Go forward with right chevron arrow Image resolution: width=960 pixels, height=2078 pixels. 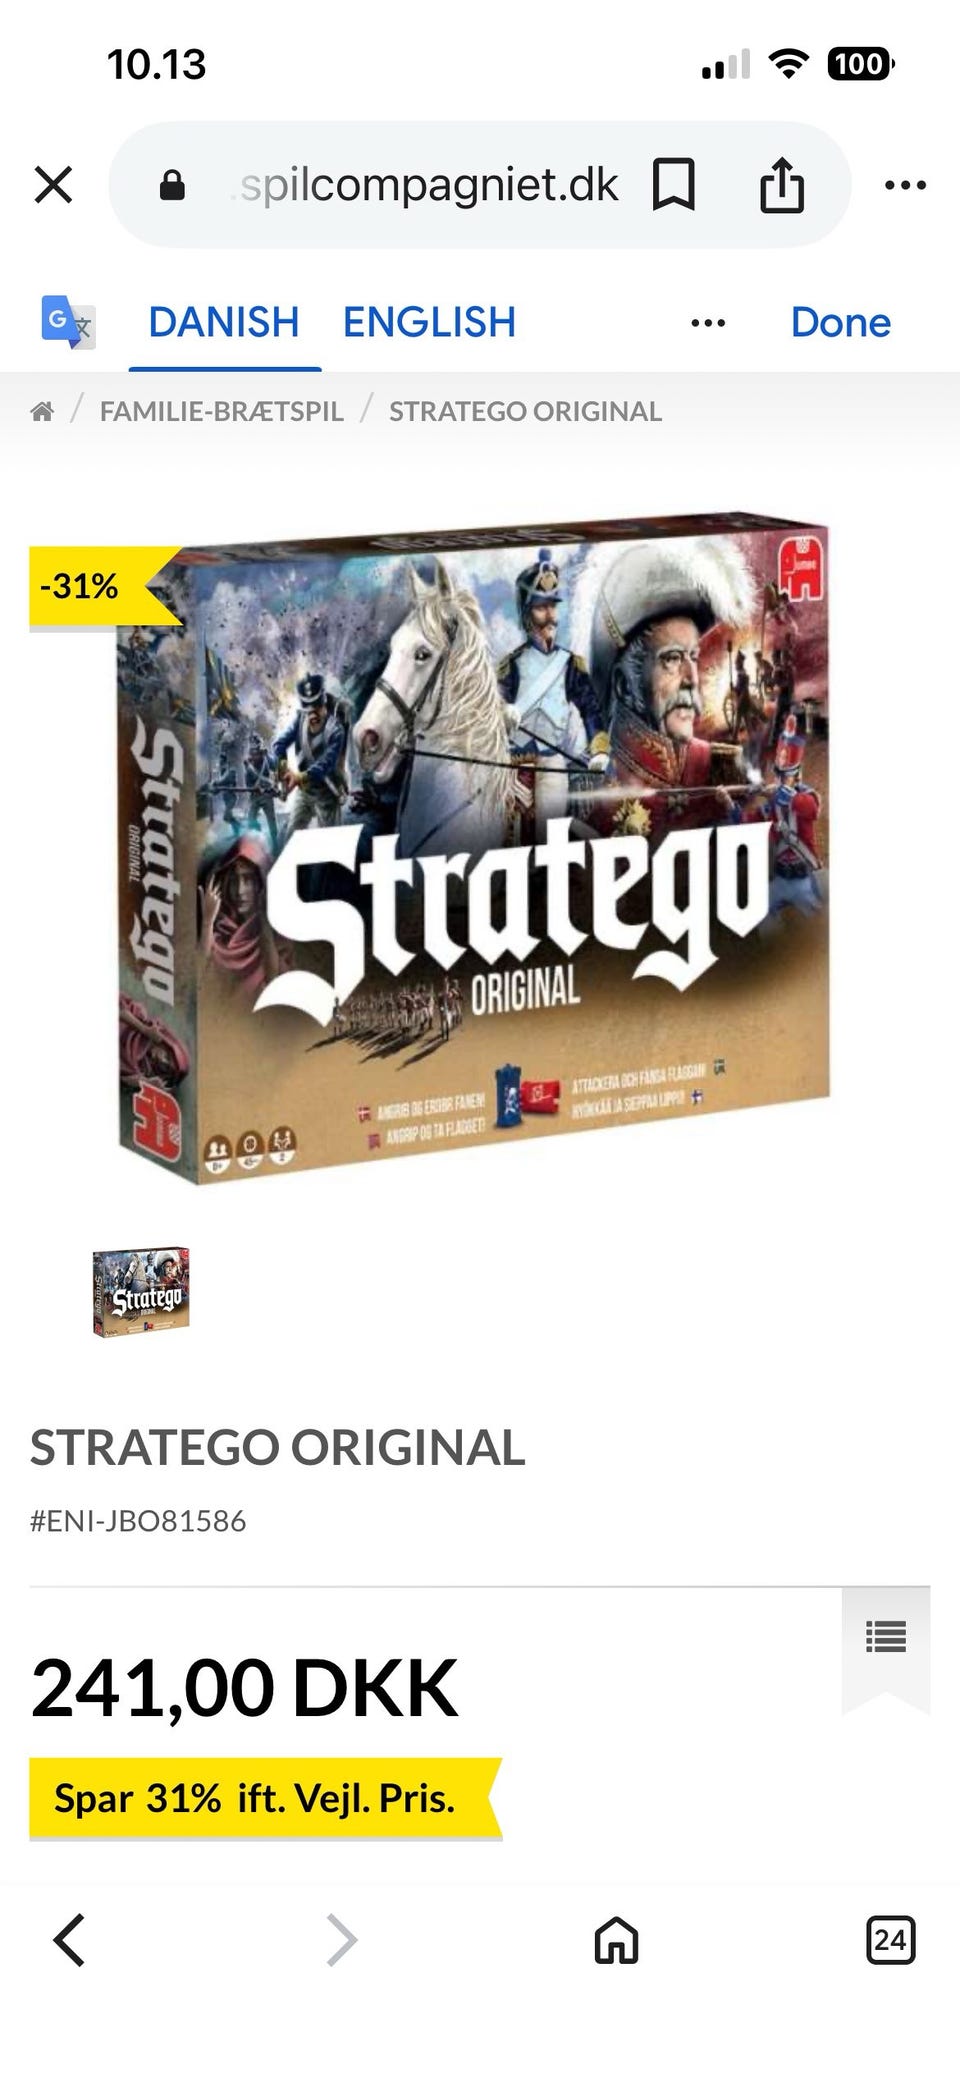click(x=342, y=1940)
